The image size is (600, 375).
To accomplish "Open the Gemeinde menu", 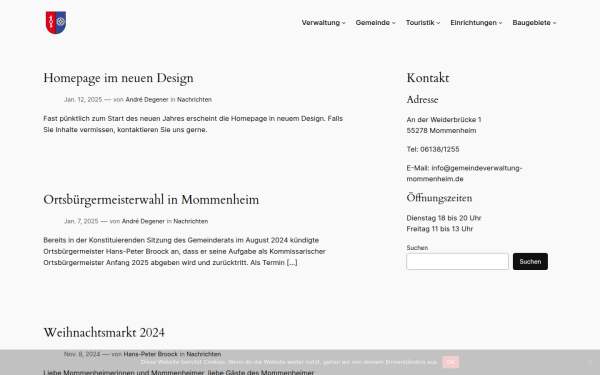I will coord(372,23).
